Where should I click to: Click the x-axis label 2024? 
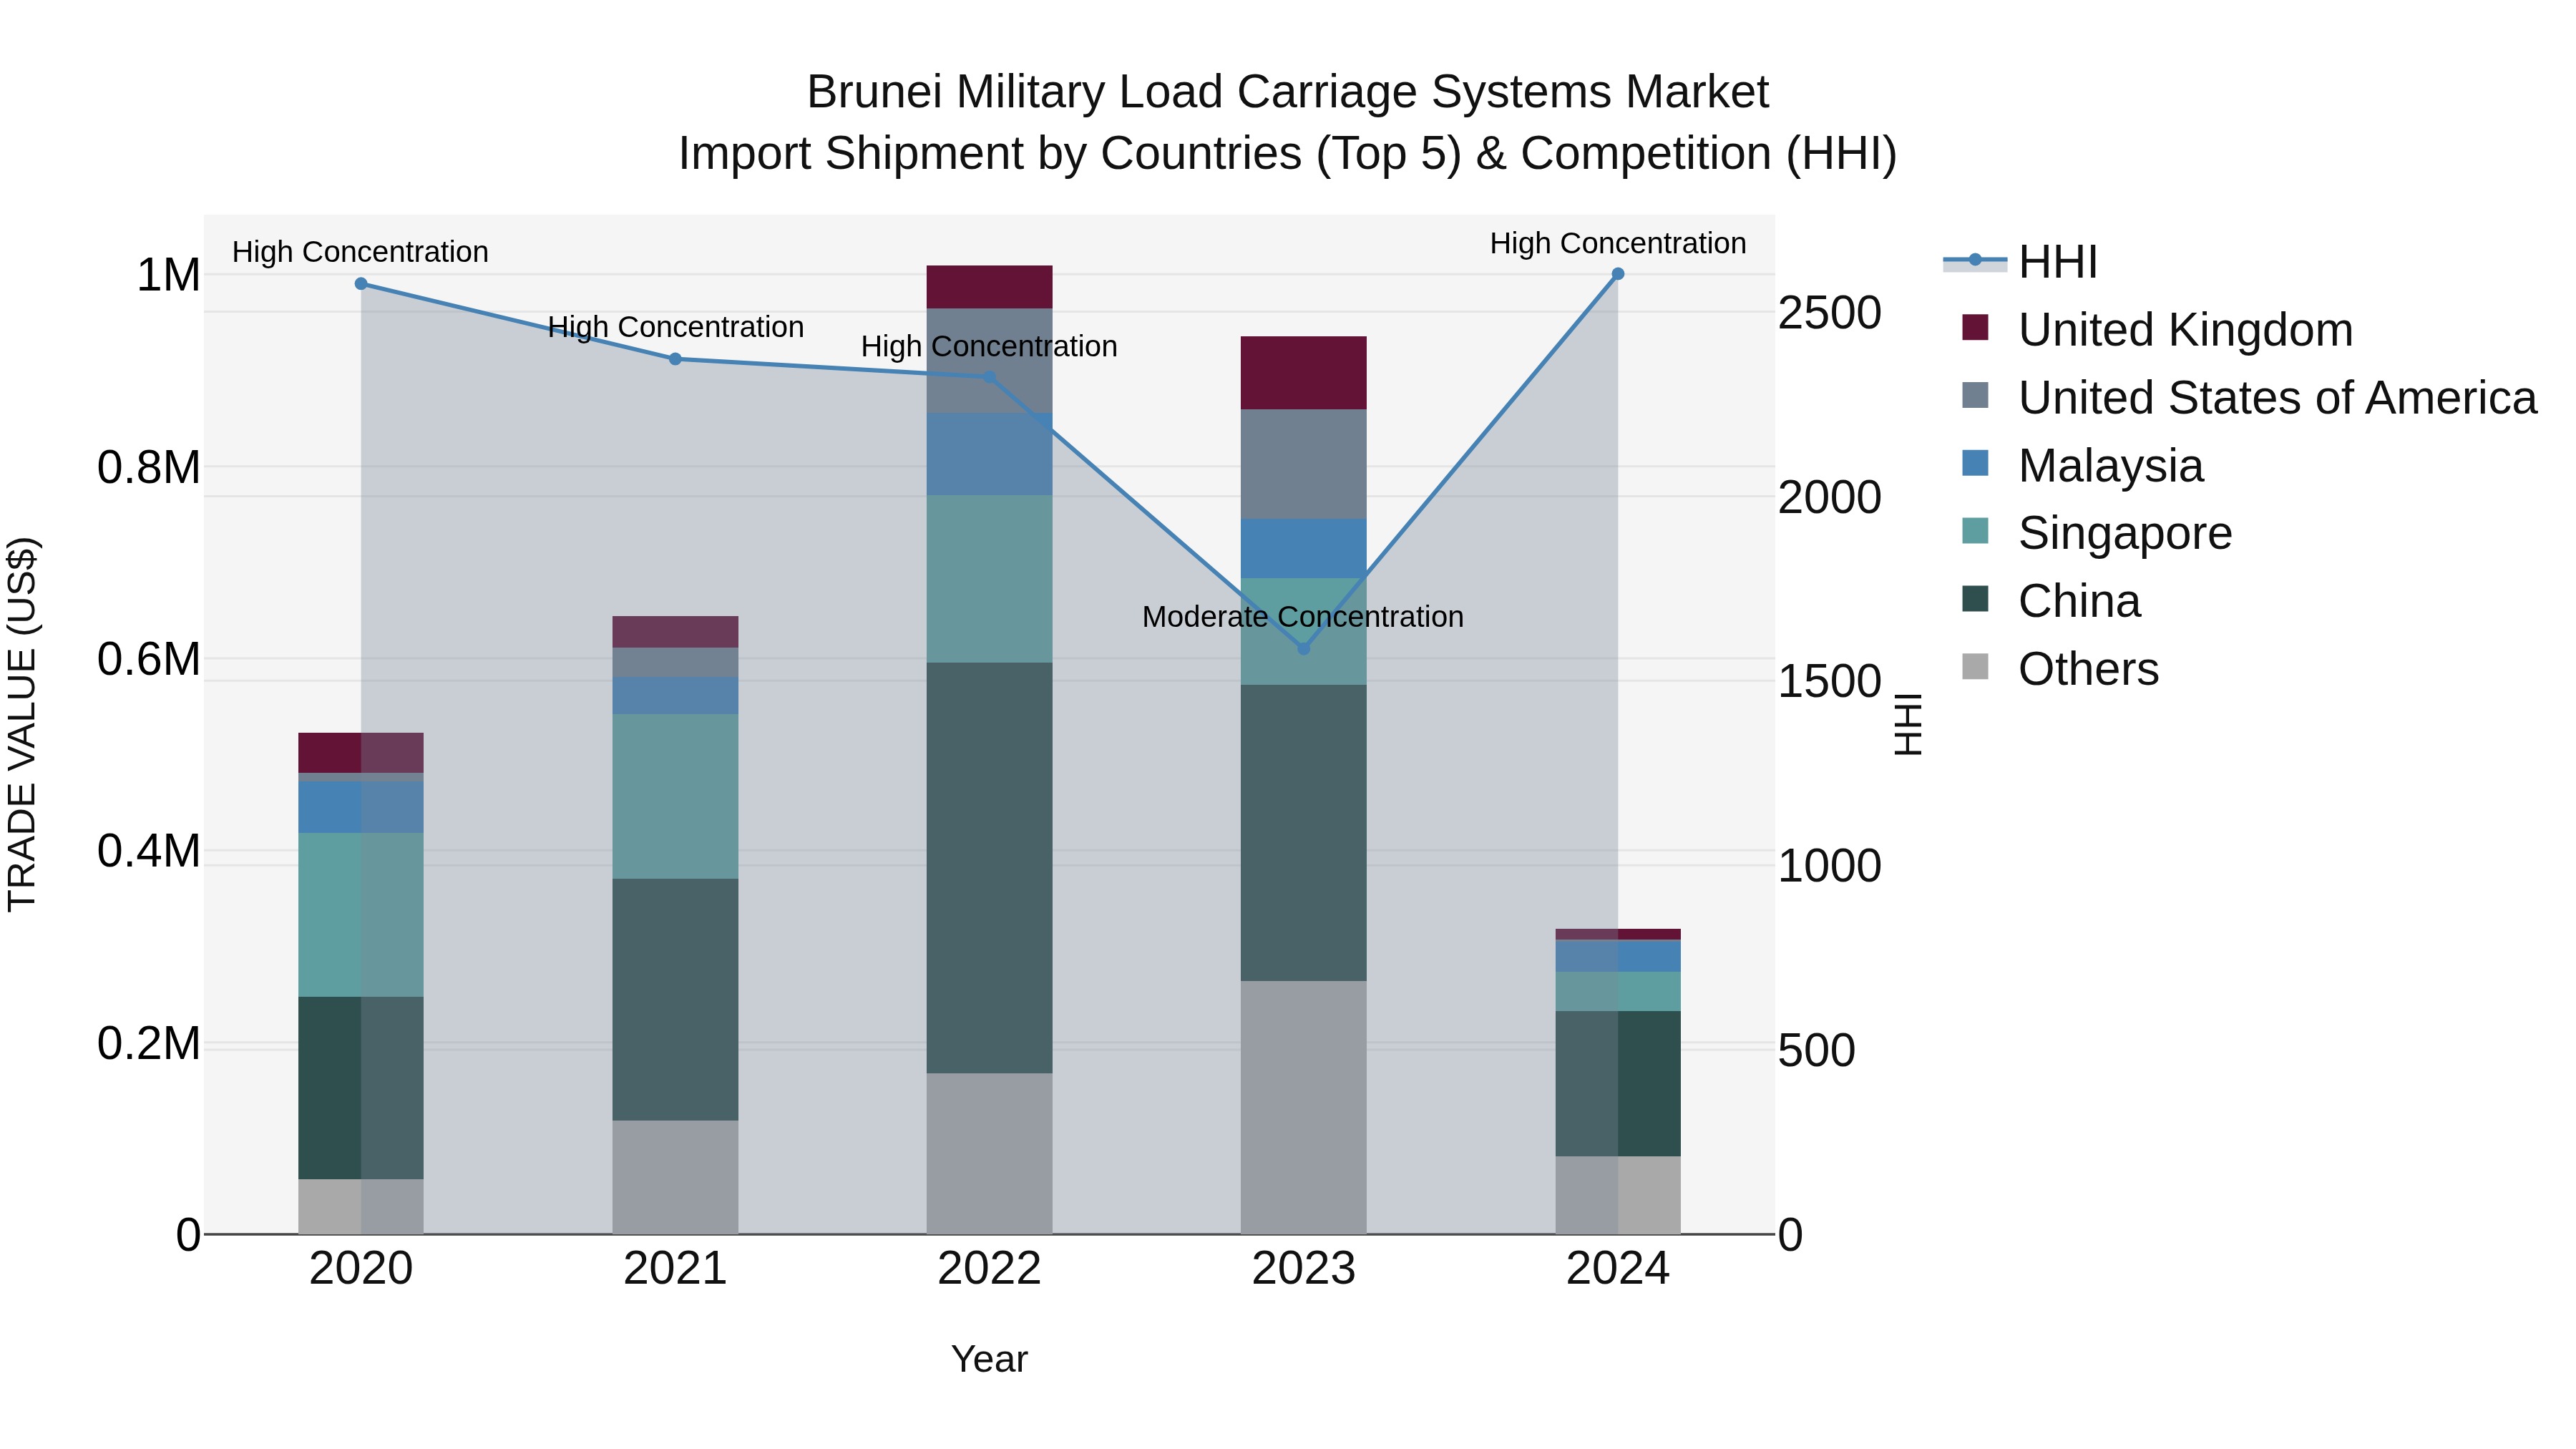[1618, 1269]
